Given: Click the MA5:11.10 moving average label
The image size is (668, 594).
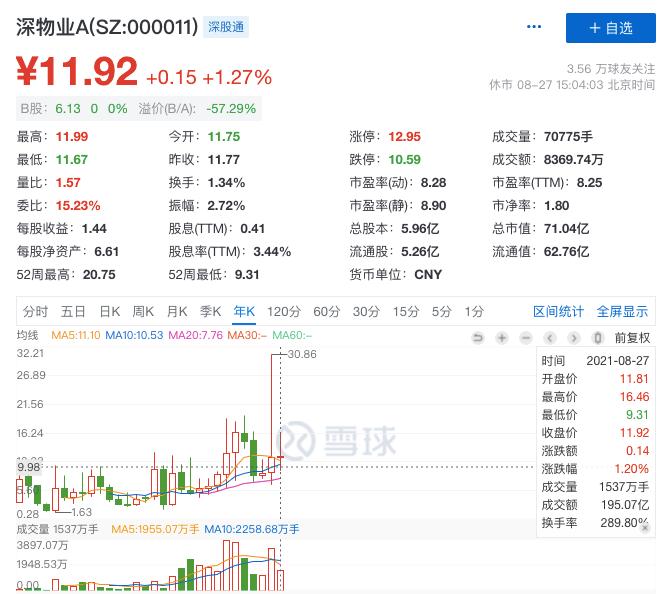Looking at the screenshot, I should pyautogui.click(x=76, y=335).
